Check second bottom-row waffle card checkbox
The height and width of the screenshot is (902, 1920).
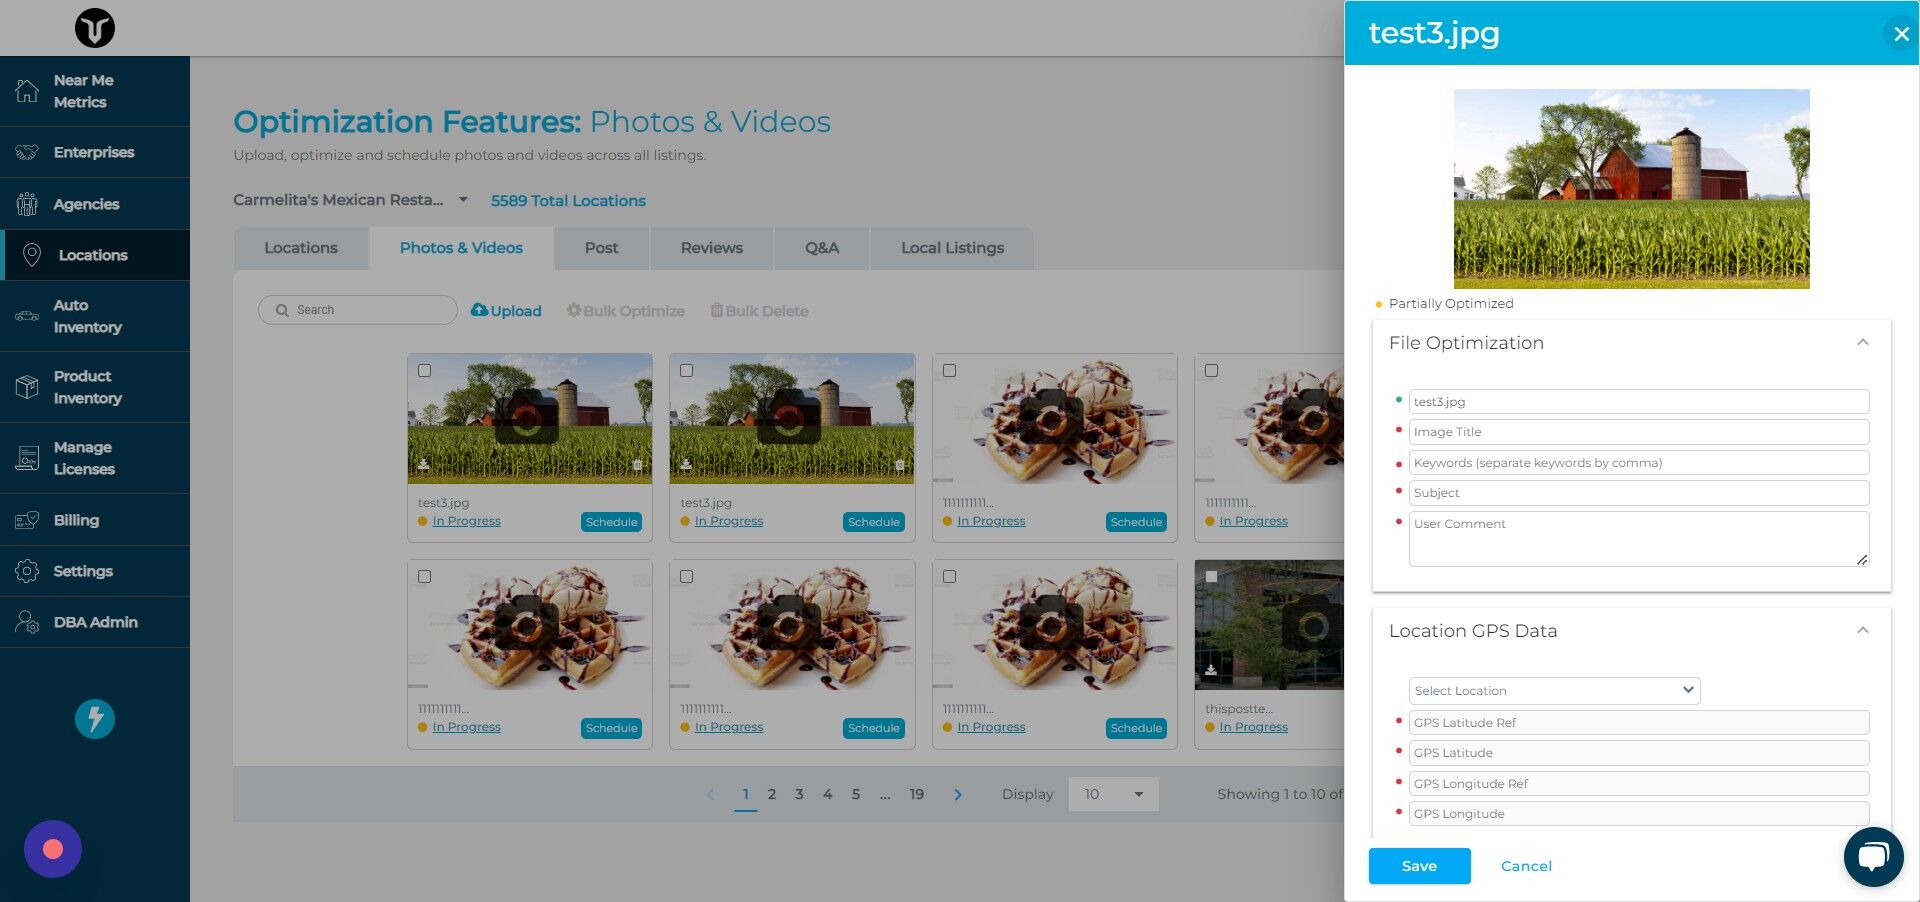click(x=686, y=577)
